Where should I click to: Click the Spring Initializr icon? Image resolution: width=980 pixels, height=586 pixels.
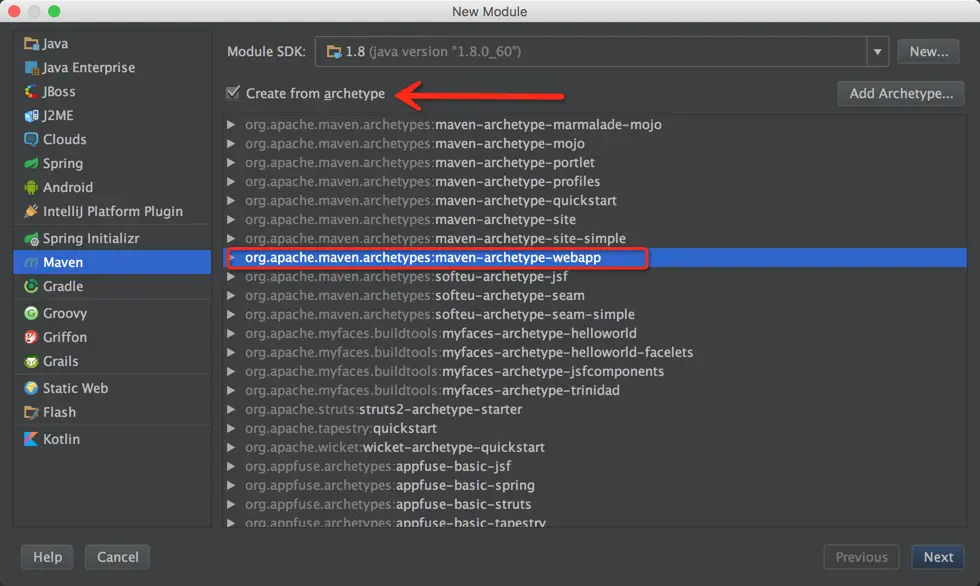pos(31,239)
